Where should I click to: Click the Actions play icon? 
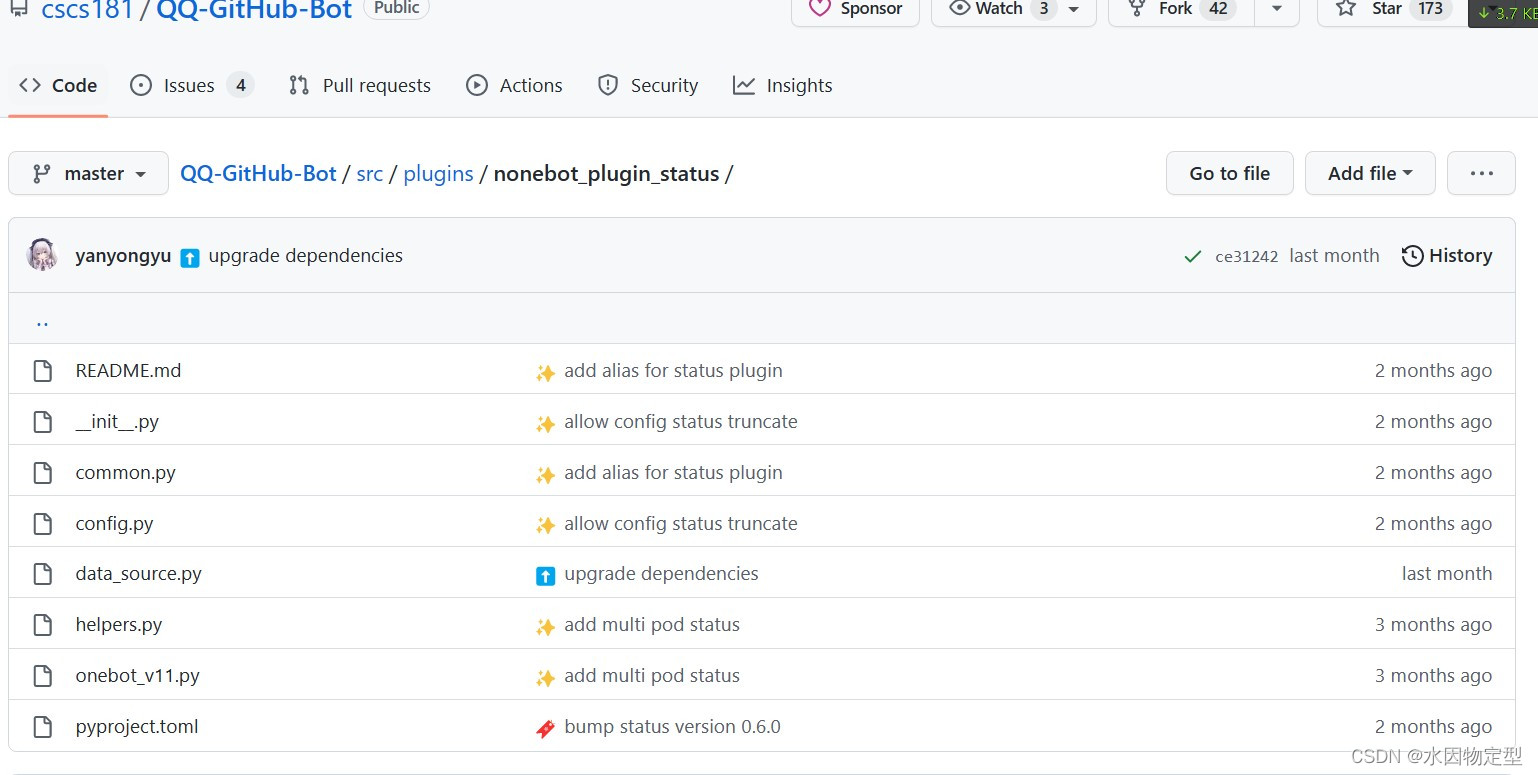tap(477, 86)
